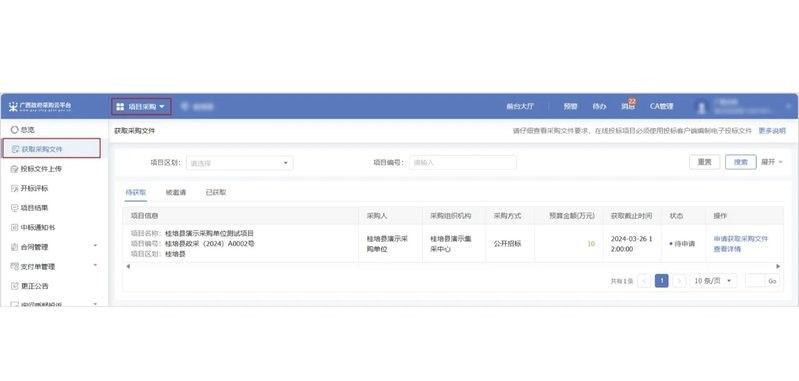Click the Go pagination button
The width and height of the screenshot is (799, 381).
click(772, 281)
